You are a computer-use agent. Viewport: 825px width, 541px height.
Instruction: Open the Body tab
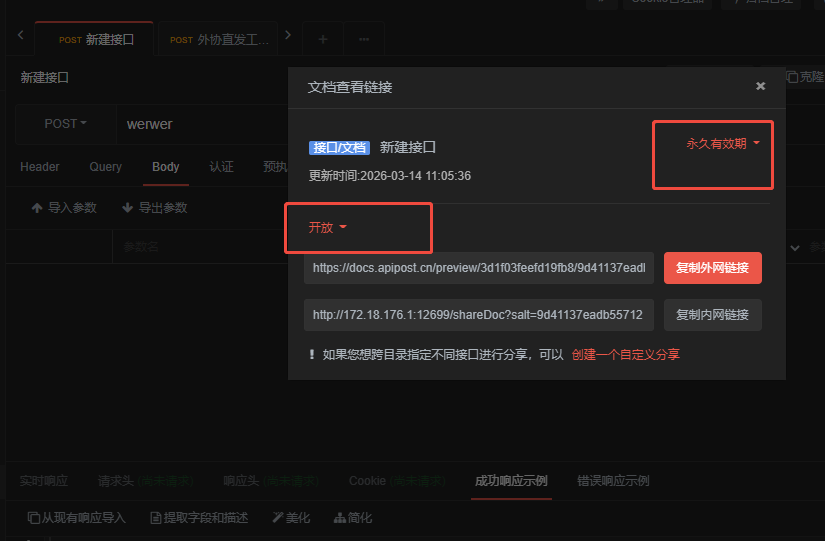(x=166, y=167)
